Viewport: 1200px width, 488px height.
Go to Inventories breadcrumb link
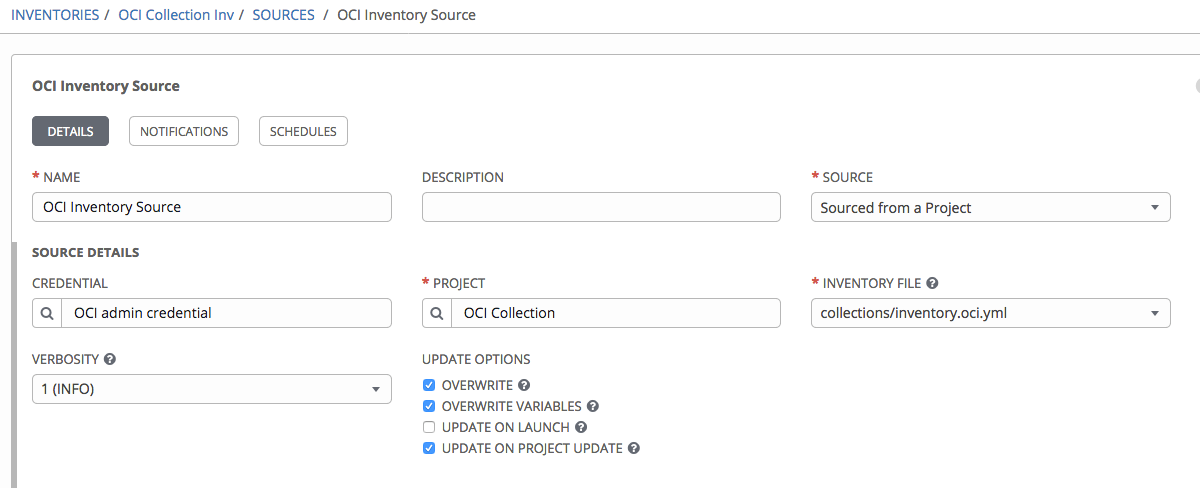pyautogui.click(x=55, y=15)
